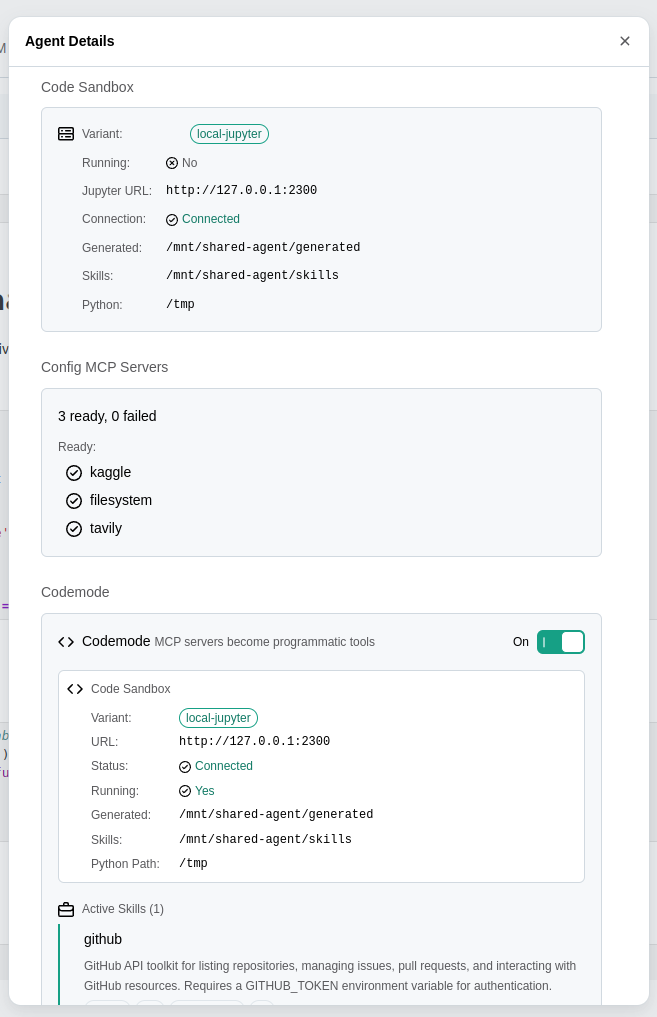Click the code brackets icon beside Codemode heading
Screen dimensions: 657x1017
(66, 642)
